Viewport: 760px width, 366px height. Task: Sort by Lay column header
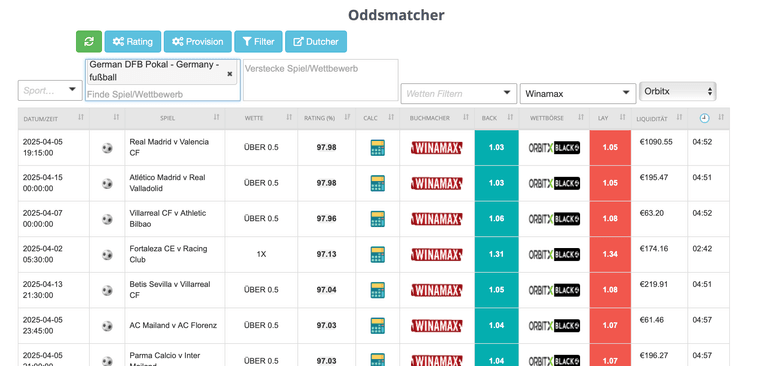(610, 118)
